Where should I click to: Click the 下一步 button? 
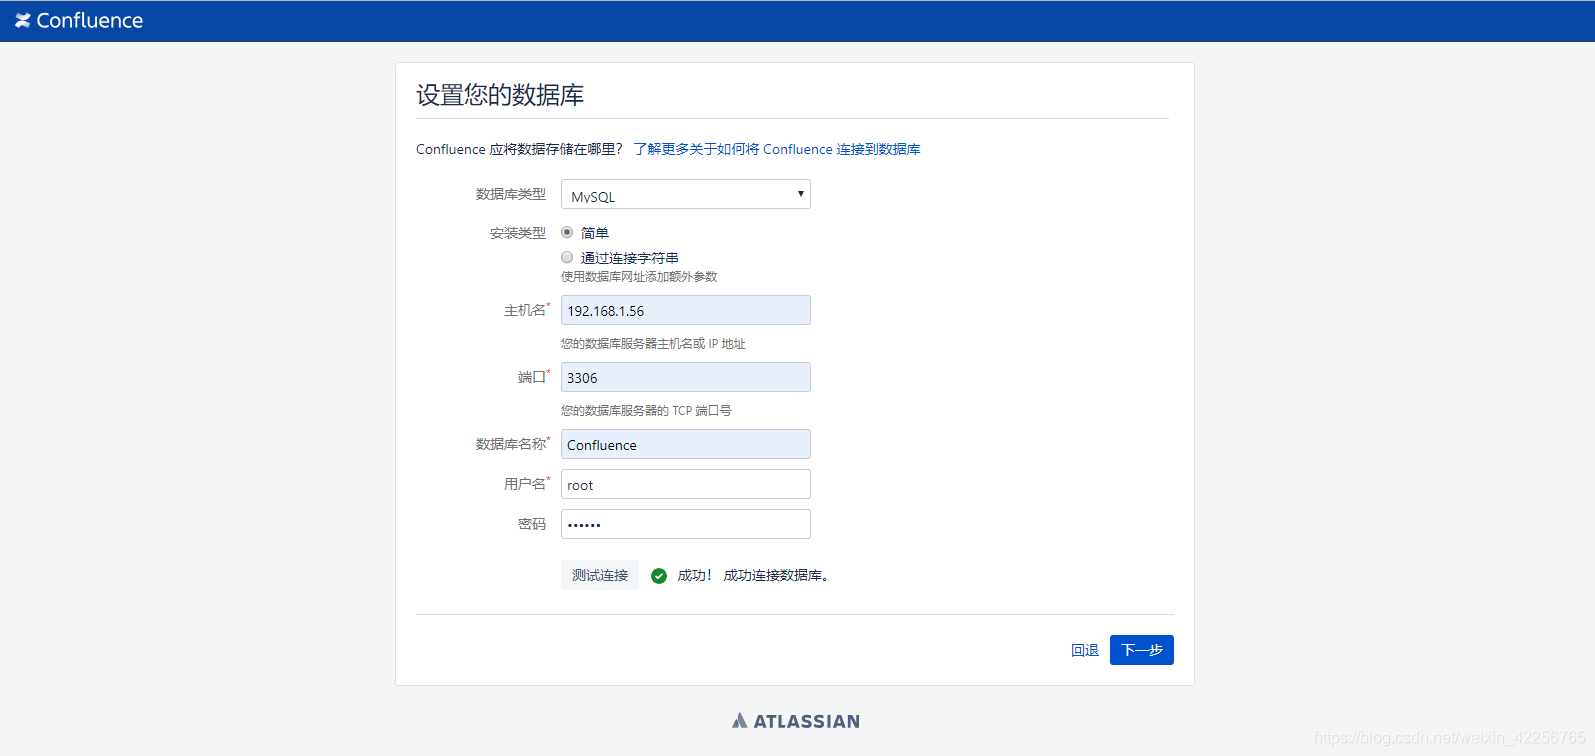1142,650
